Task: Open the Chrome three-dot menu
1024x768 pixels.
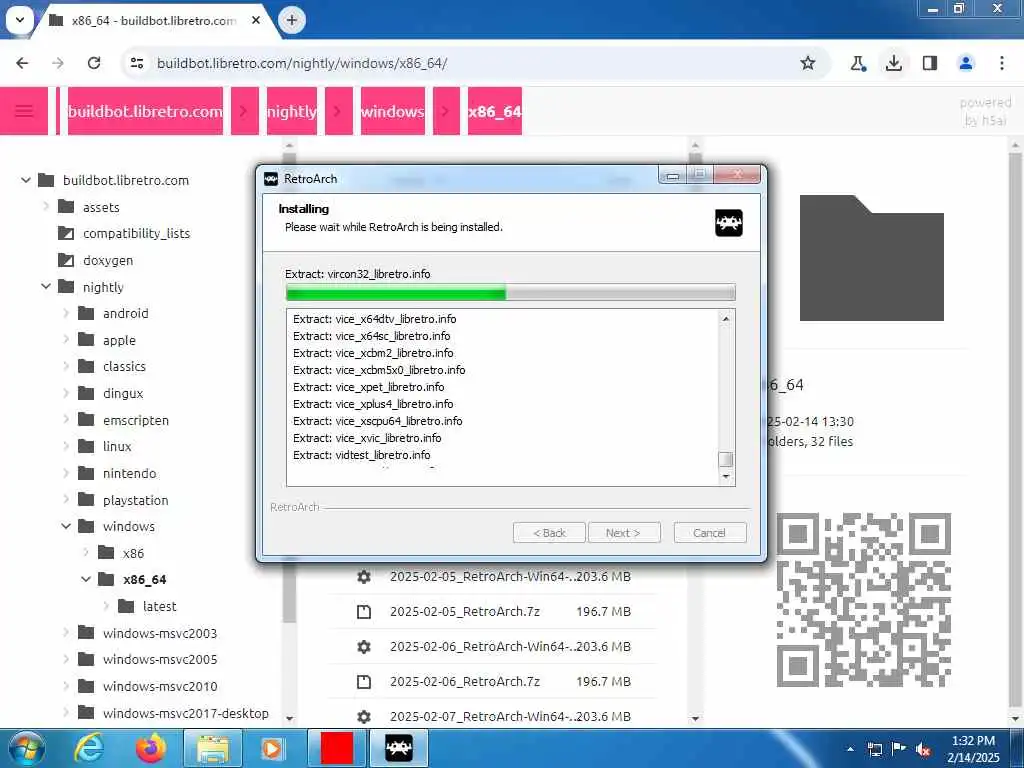Action: pos(1002,63)
